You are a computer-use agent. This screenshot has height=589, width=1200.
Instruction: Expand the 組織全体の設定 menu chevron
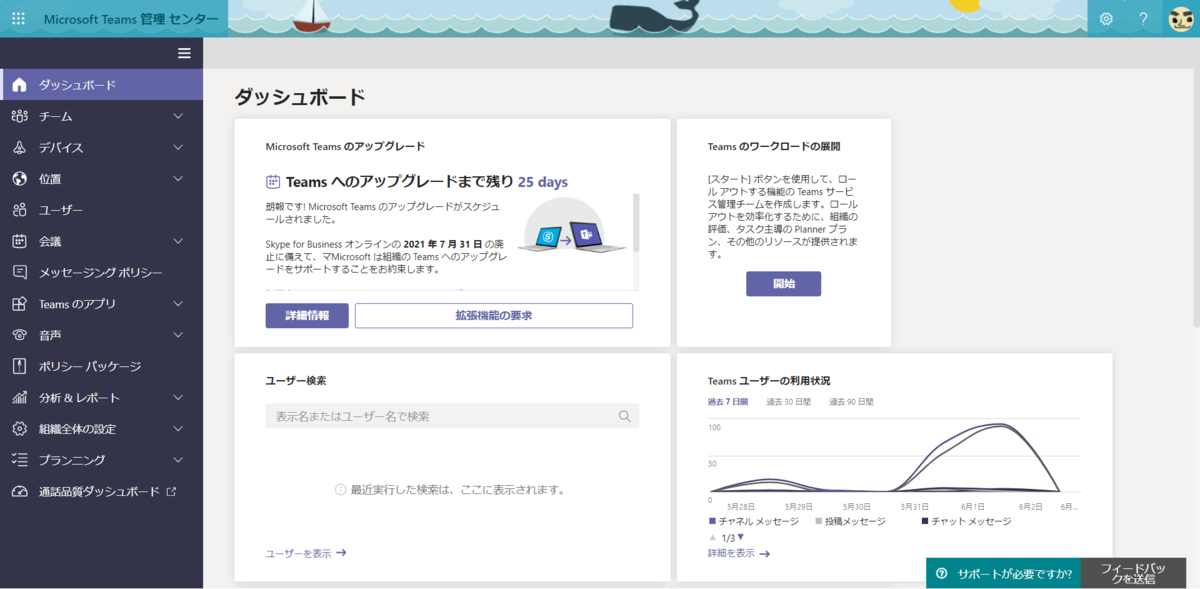(x=178, y=429)
